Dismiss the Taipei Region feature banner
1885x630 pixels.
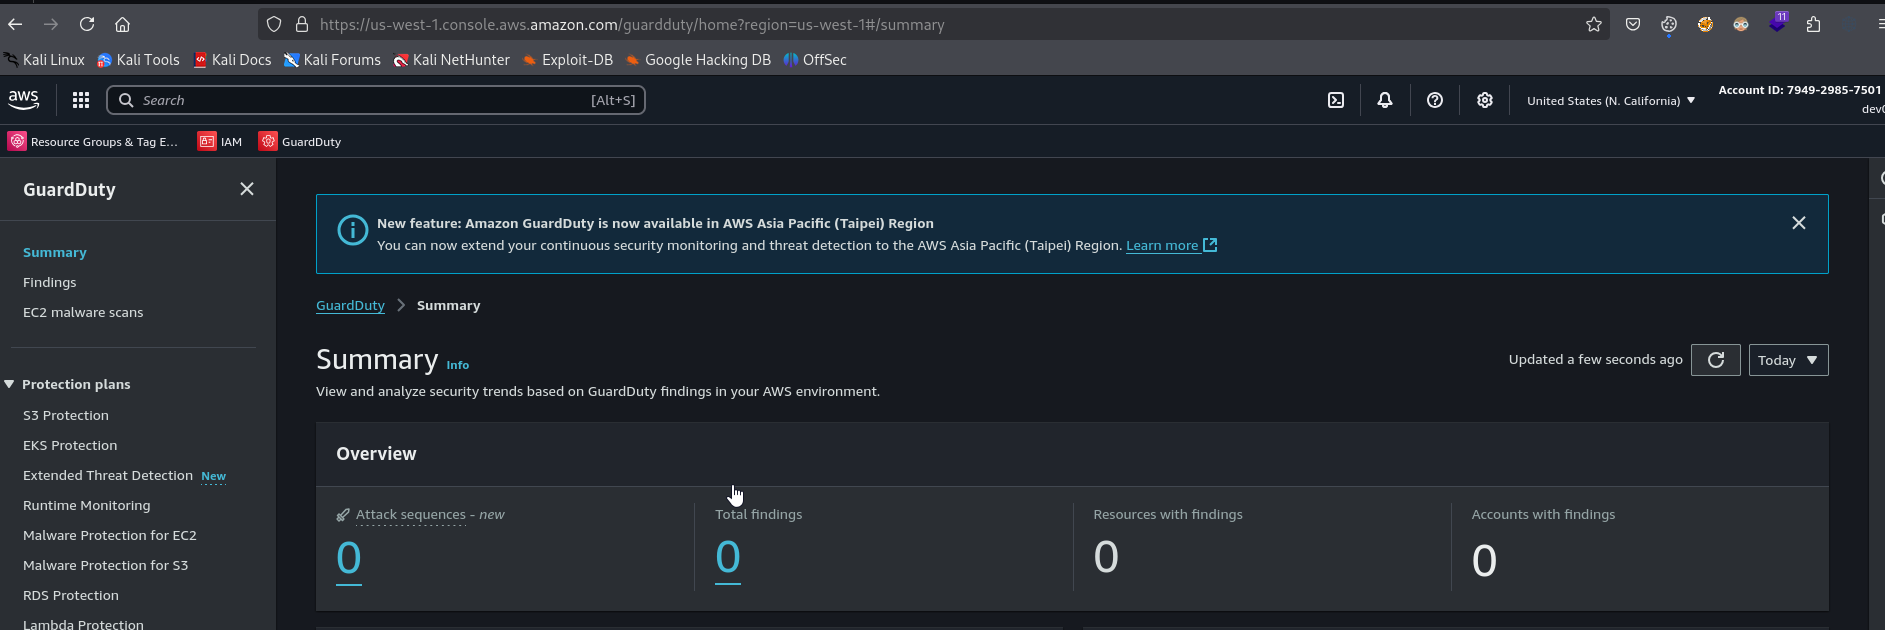tap(1799, 223)
